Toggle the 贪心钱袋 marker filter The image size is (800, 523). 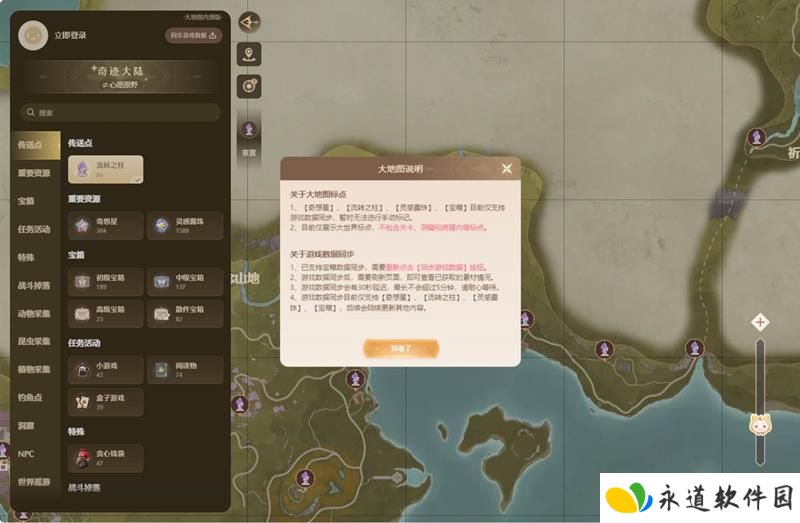point(106,458)
